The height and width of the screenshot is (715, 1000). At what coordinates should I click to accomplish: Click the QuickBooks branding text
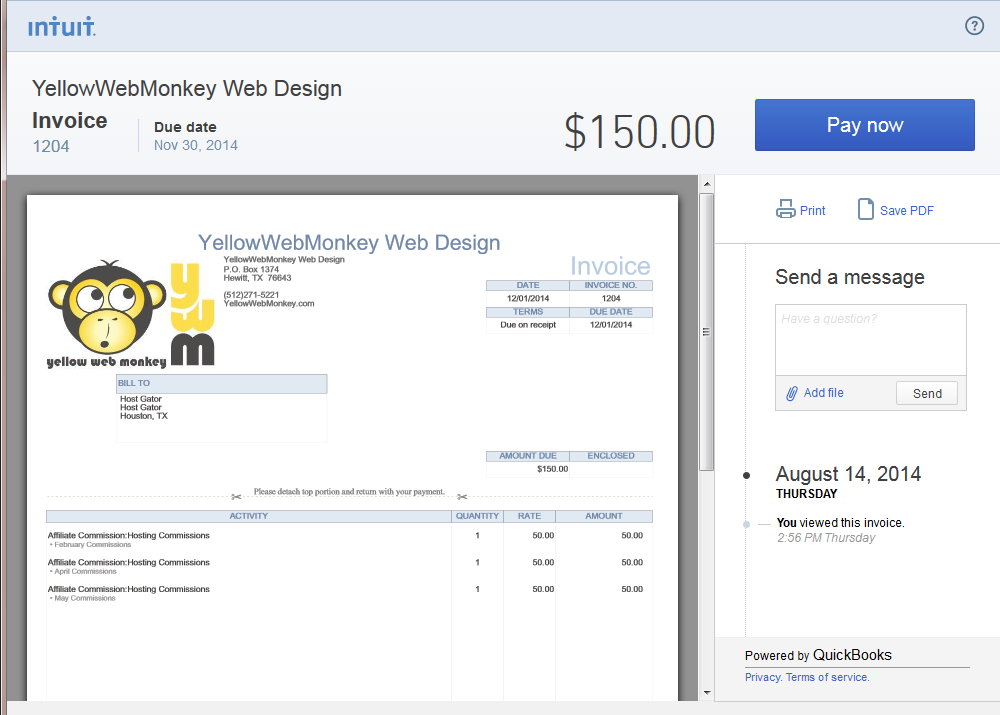852,655
